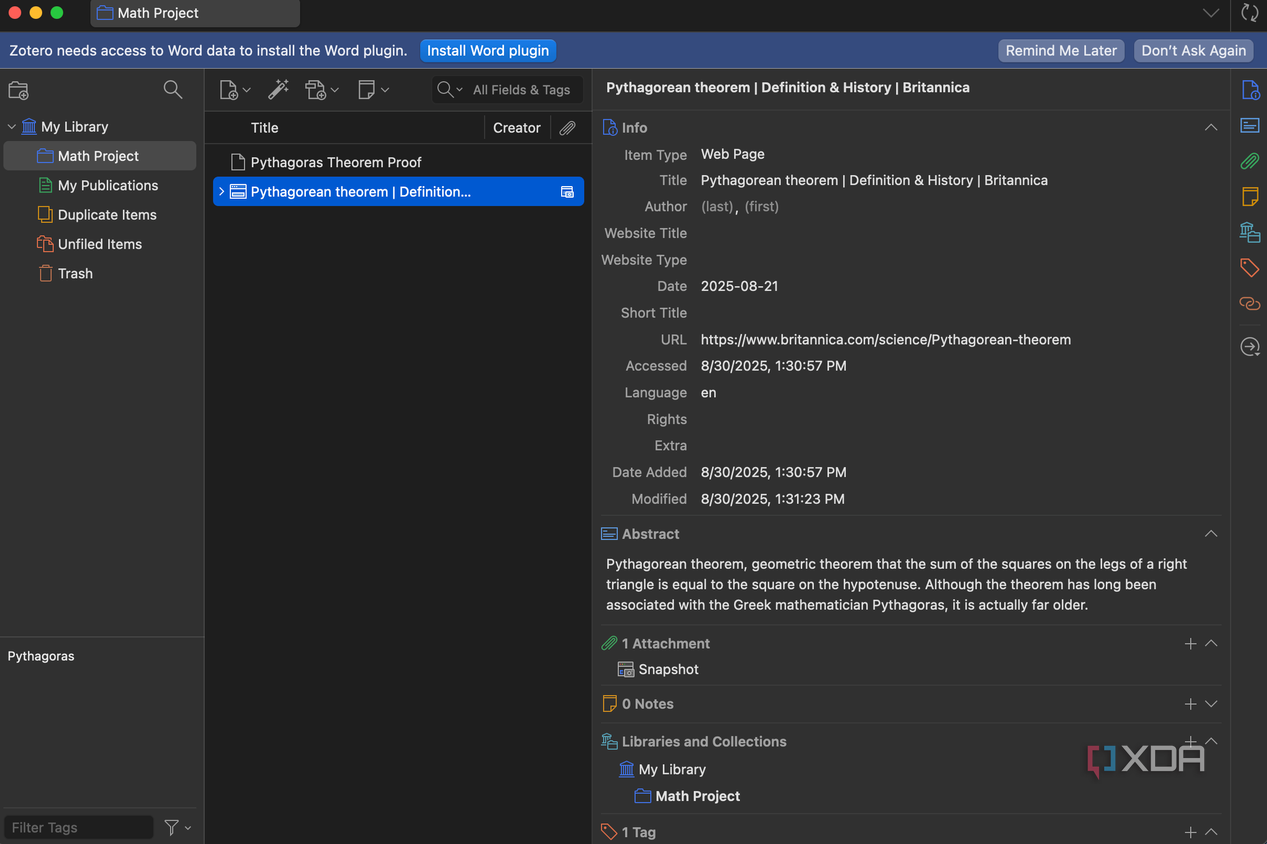Click the All Fields & Tags search box
This screenshot has width=1267, height=844.
pos(521,90)
